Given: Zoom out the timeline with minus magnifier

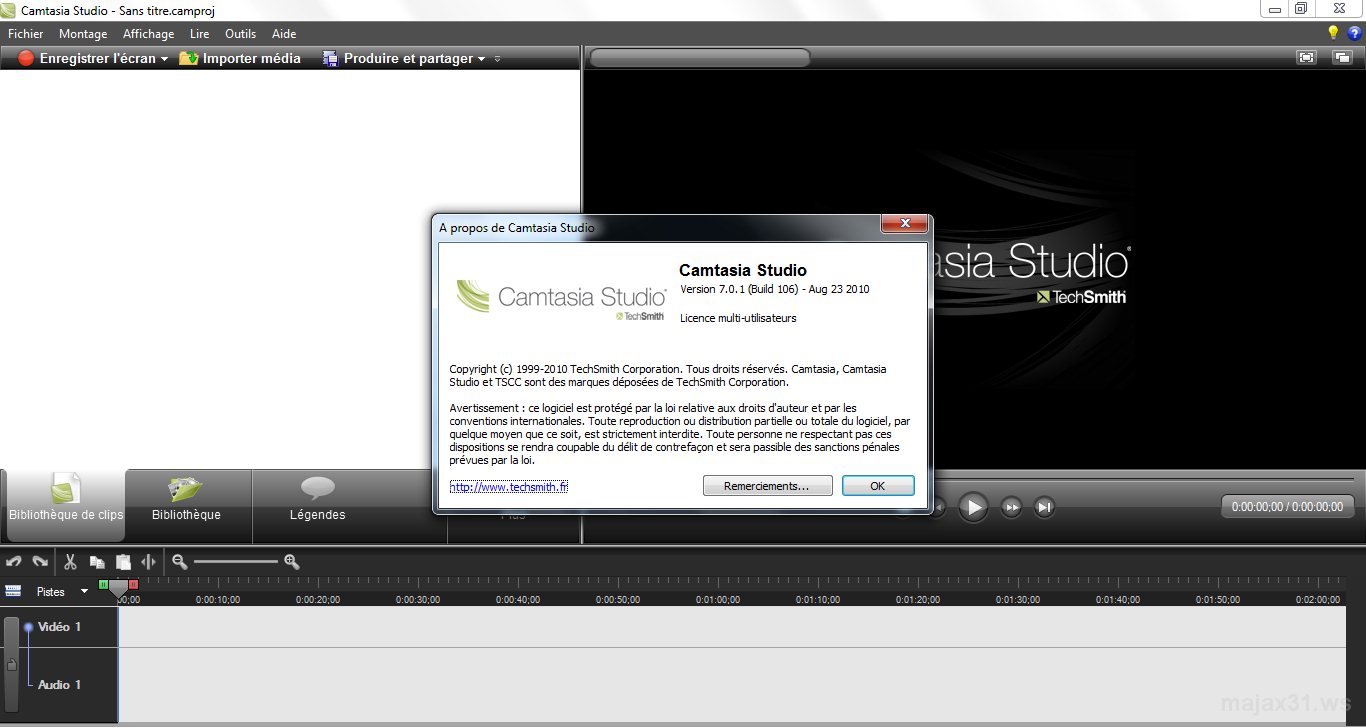Looking at the screenshot, I should (180, 562).
